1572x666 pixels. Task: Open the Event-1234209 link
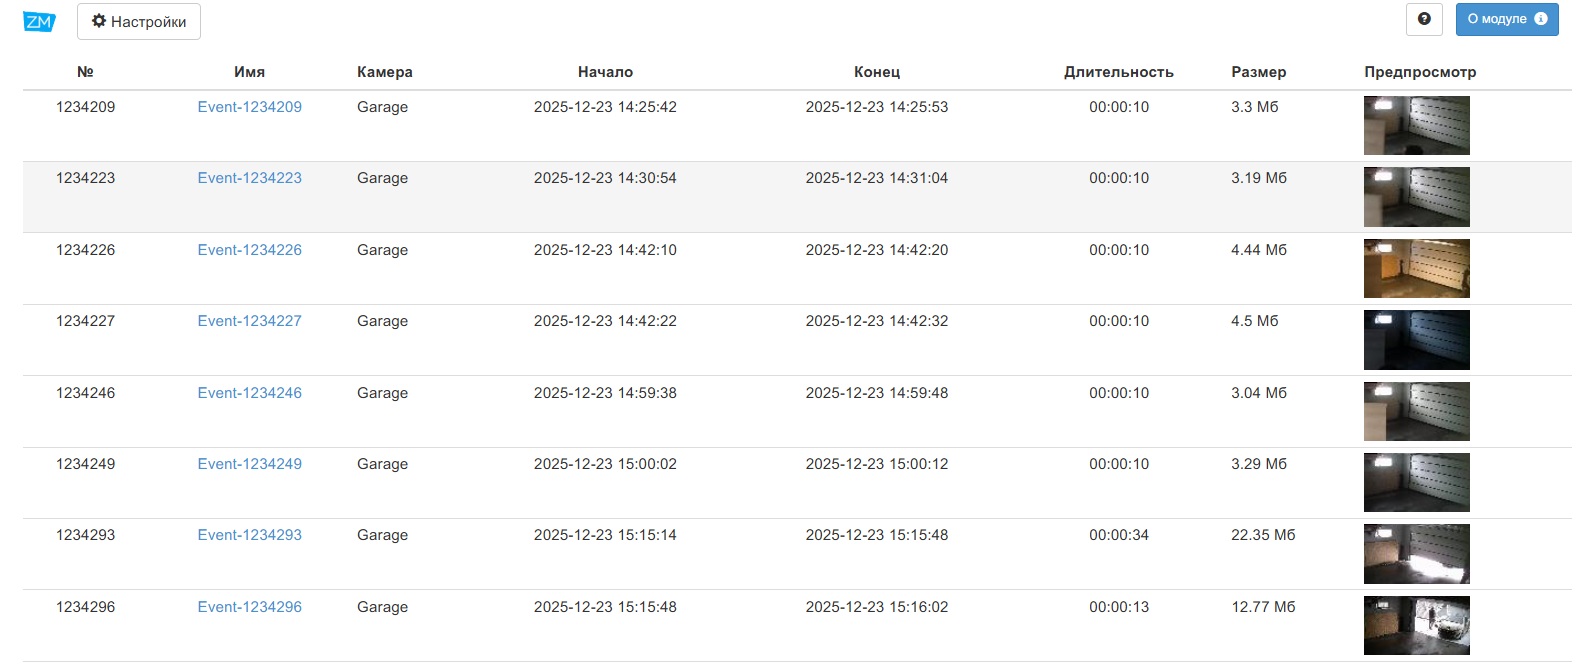click(250, 107)
